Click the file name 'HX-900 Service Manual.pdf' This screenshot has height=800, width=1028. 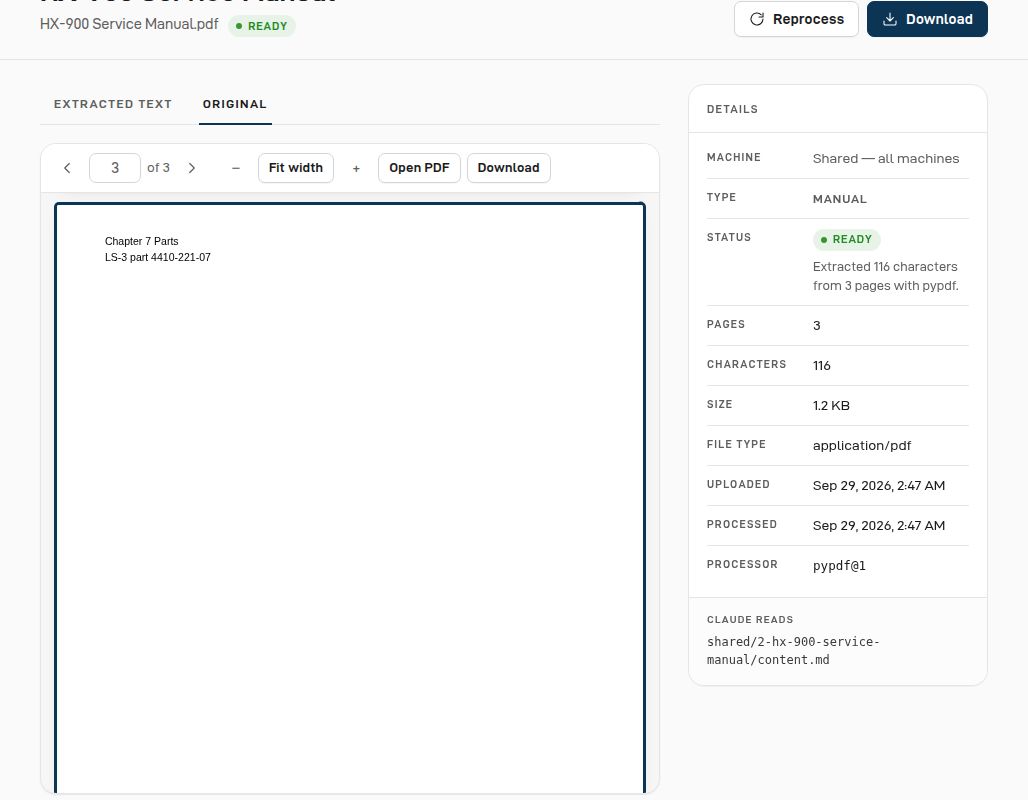[129, 24]
